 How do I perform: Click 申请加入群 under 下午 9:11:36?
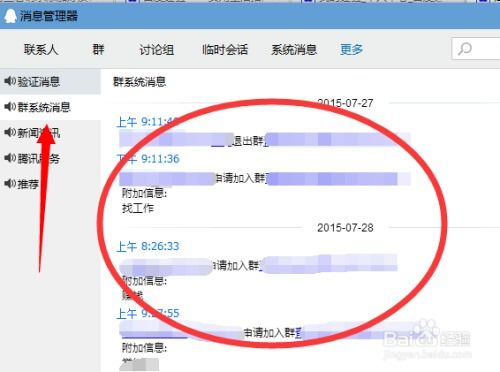click(x=241, y=178)
